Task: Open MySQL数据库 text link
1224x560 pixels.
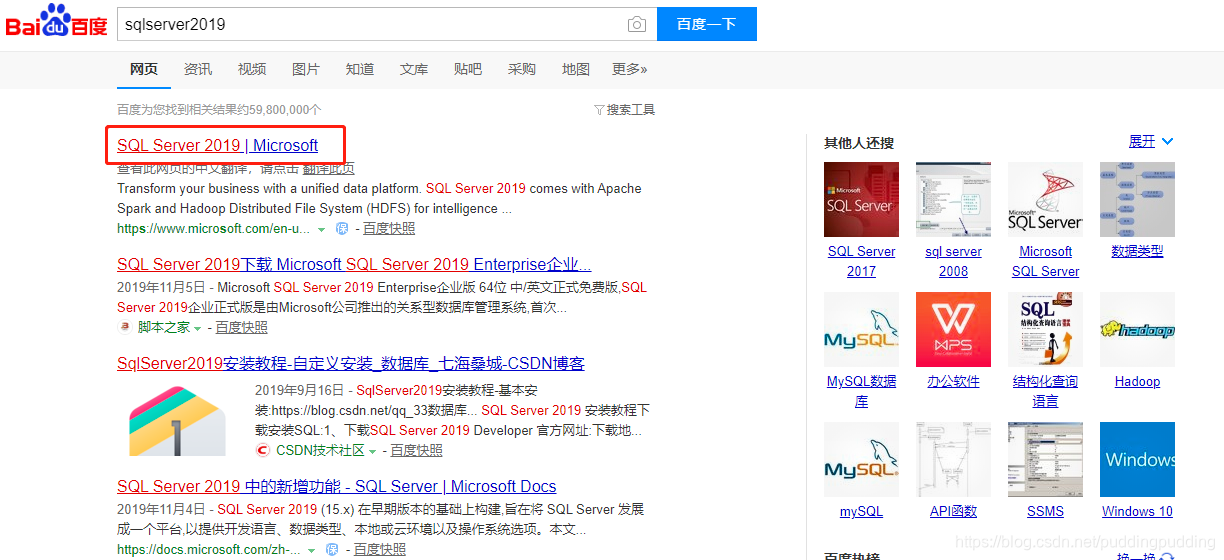Action: [x=861, y=391]
